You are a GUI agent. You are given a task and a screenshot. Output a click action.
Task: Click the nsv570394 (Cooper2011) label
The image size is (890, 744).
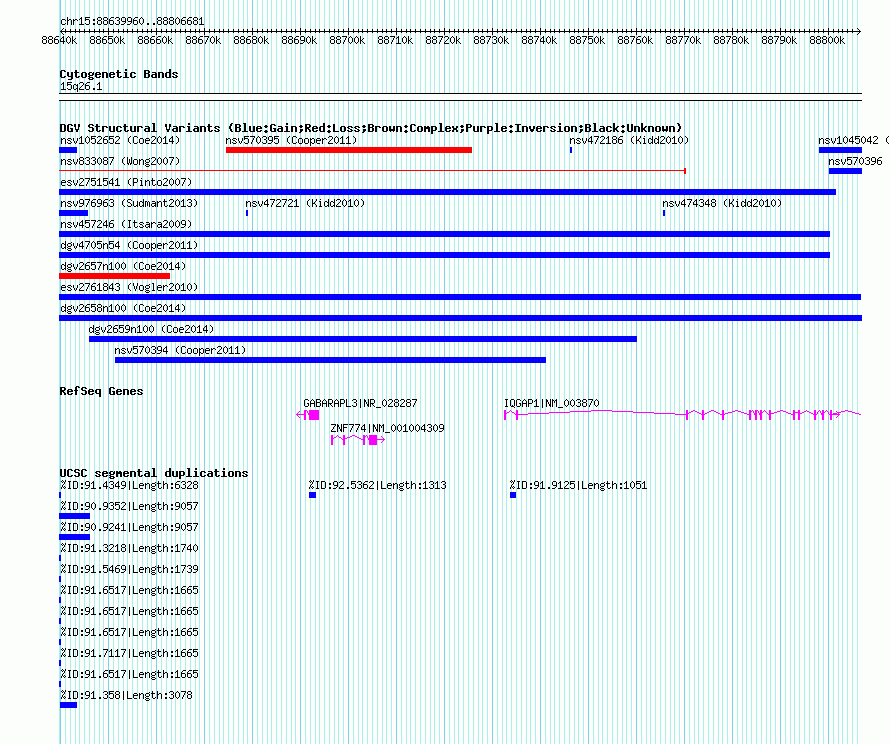pyautogui.click(x=180, y=350)
